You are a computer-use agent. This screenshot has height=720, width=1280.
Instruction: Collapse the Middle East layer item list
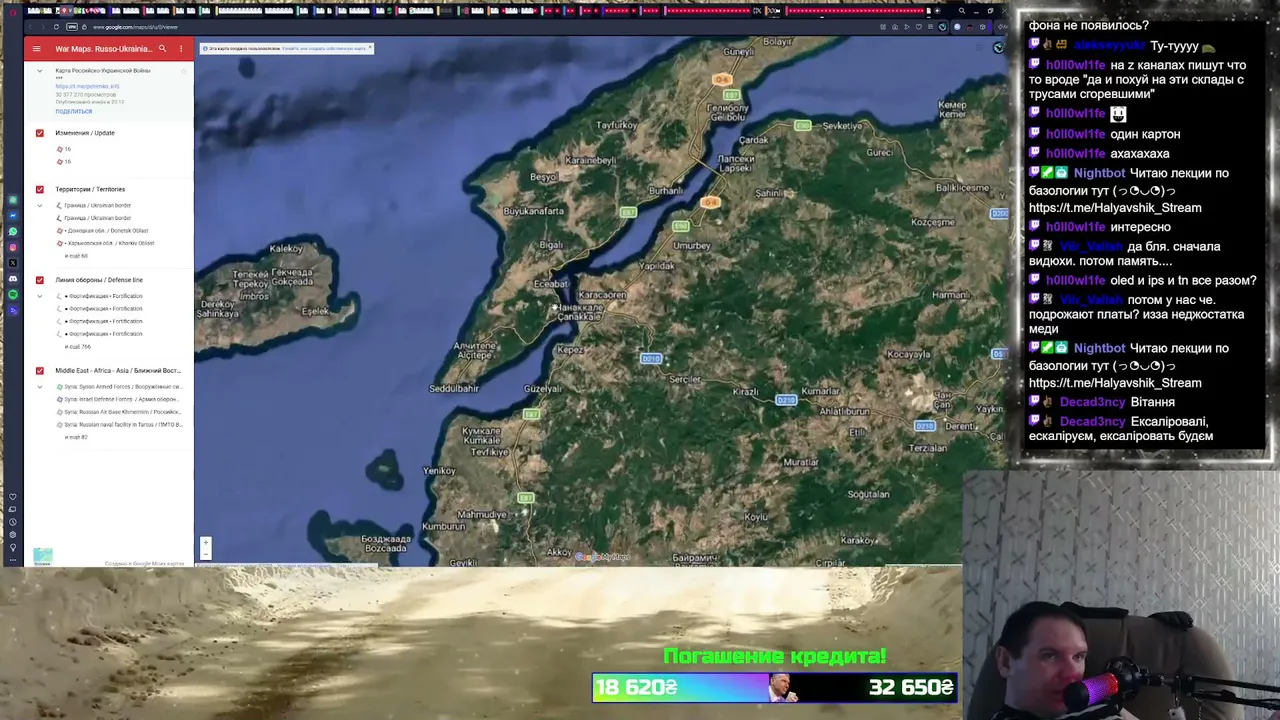40,387
